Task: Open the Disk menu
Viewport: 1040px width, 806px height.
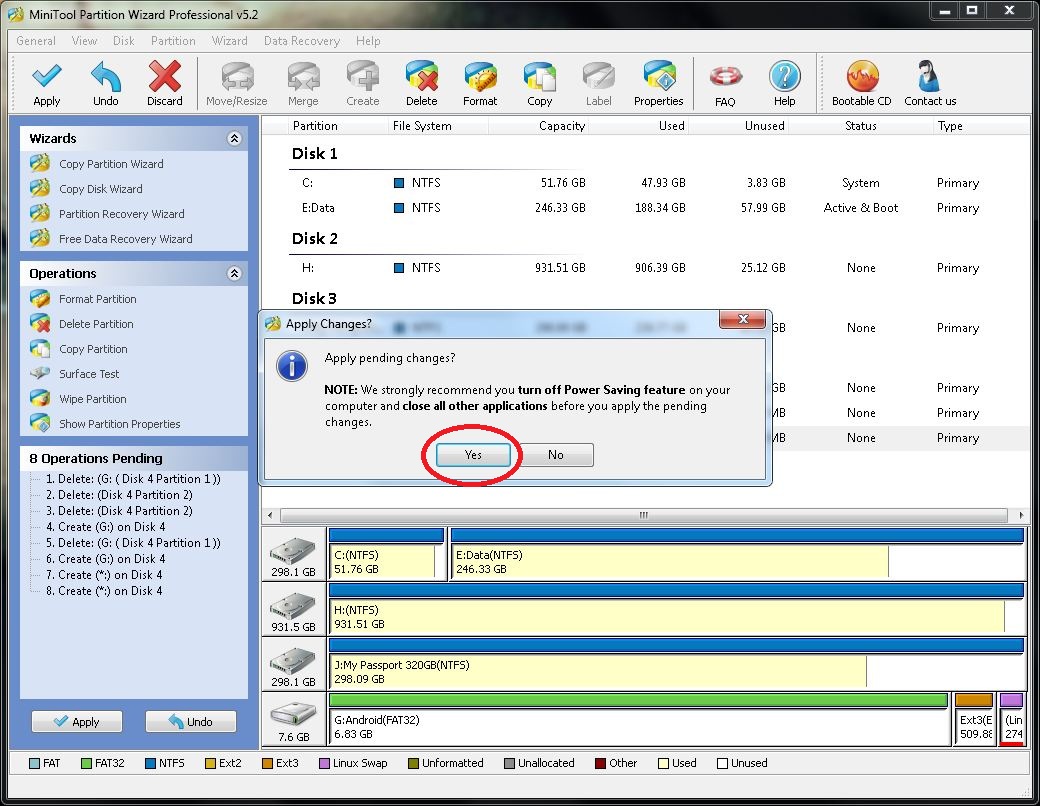Action: (123, 41)
